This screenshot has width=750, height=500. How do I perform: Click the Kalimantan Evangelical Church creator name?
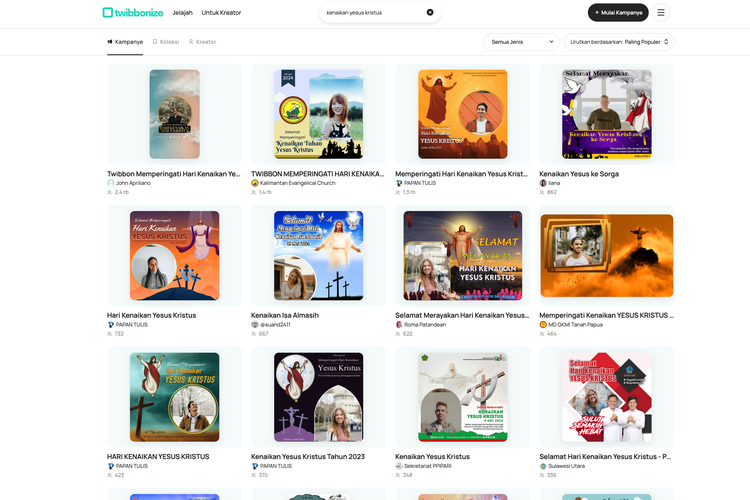[x=298, y=183]
